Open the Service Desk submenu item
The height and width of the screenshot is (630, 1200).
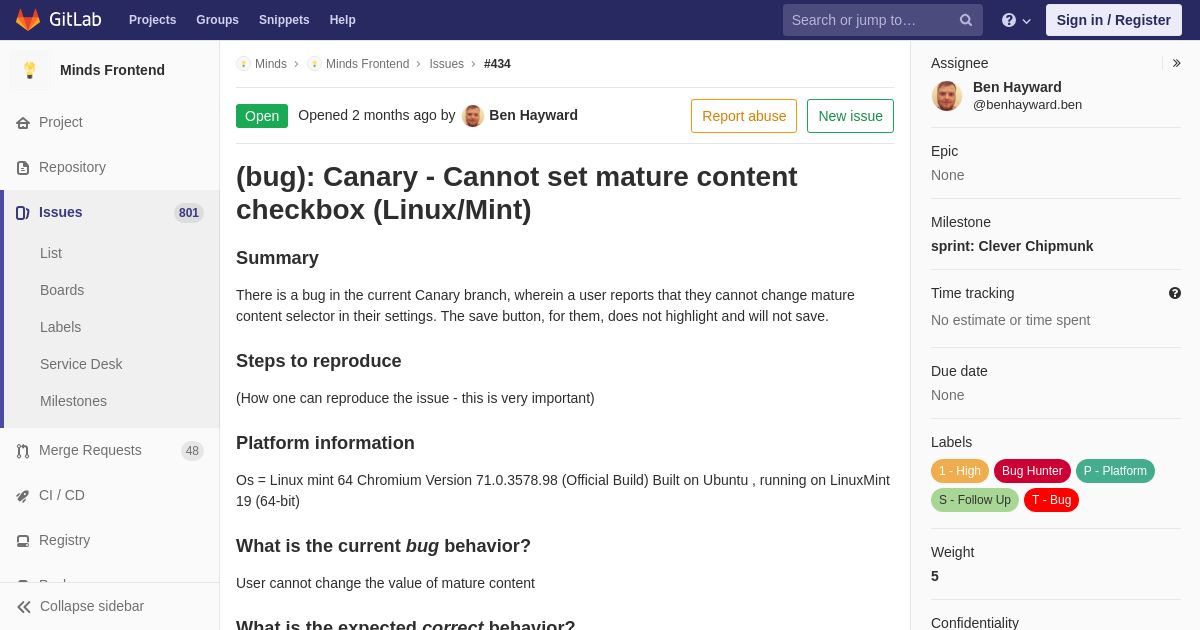[x=81, y=364]
